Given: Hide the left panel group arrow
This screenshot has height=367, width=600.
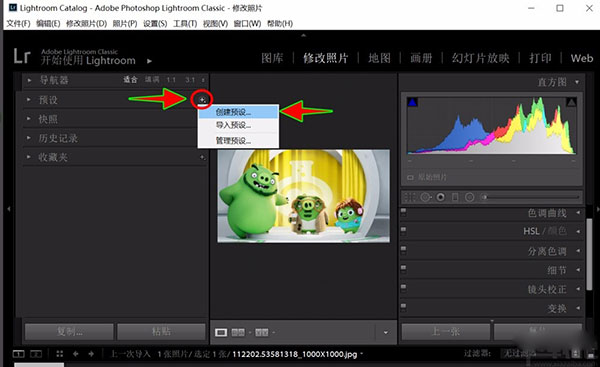Looking at the screenshot, I should point(8,209).
